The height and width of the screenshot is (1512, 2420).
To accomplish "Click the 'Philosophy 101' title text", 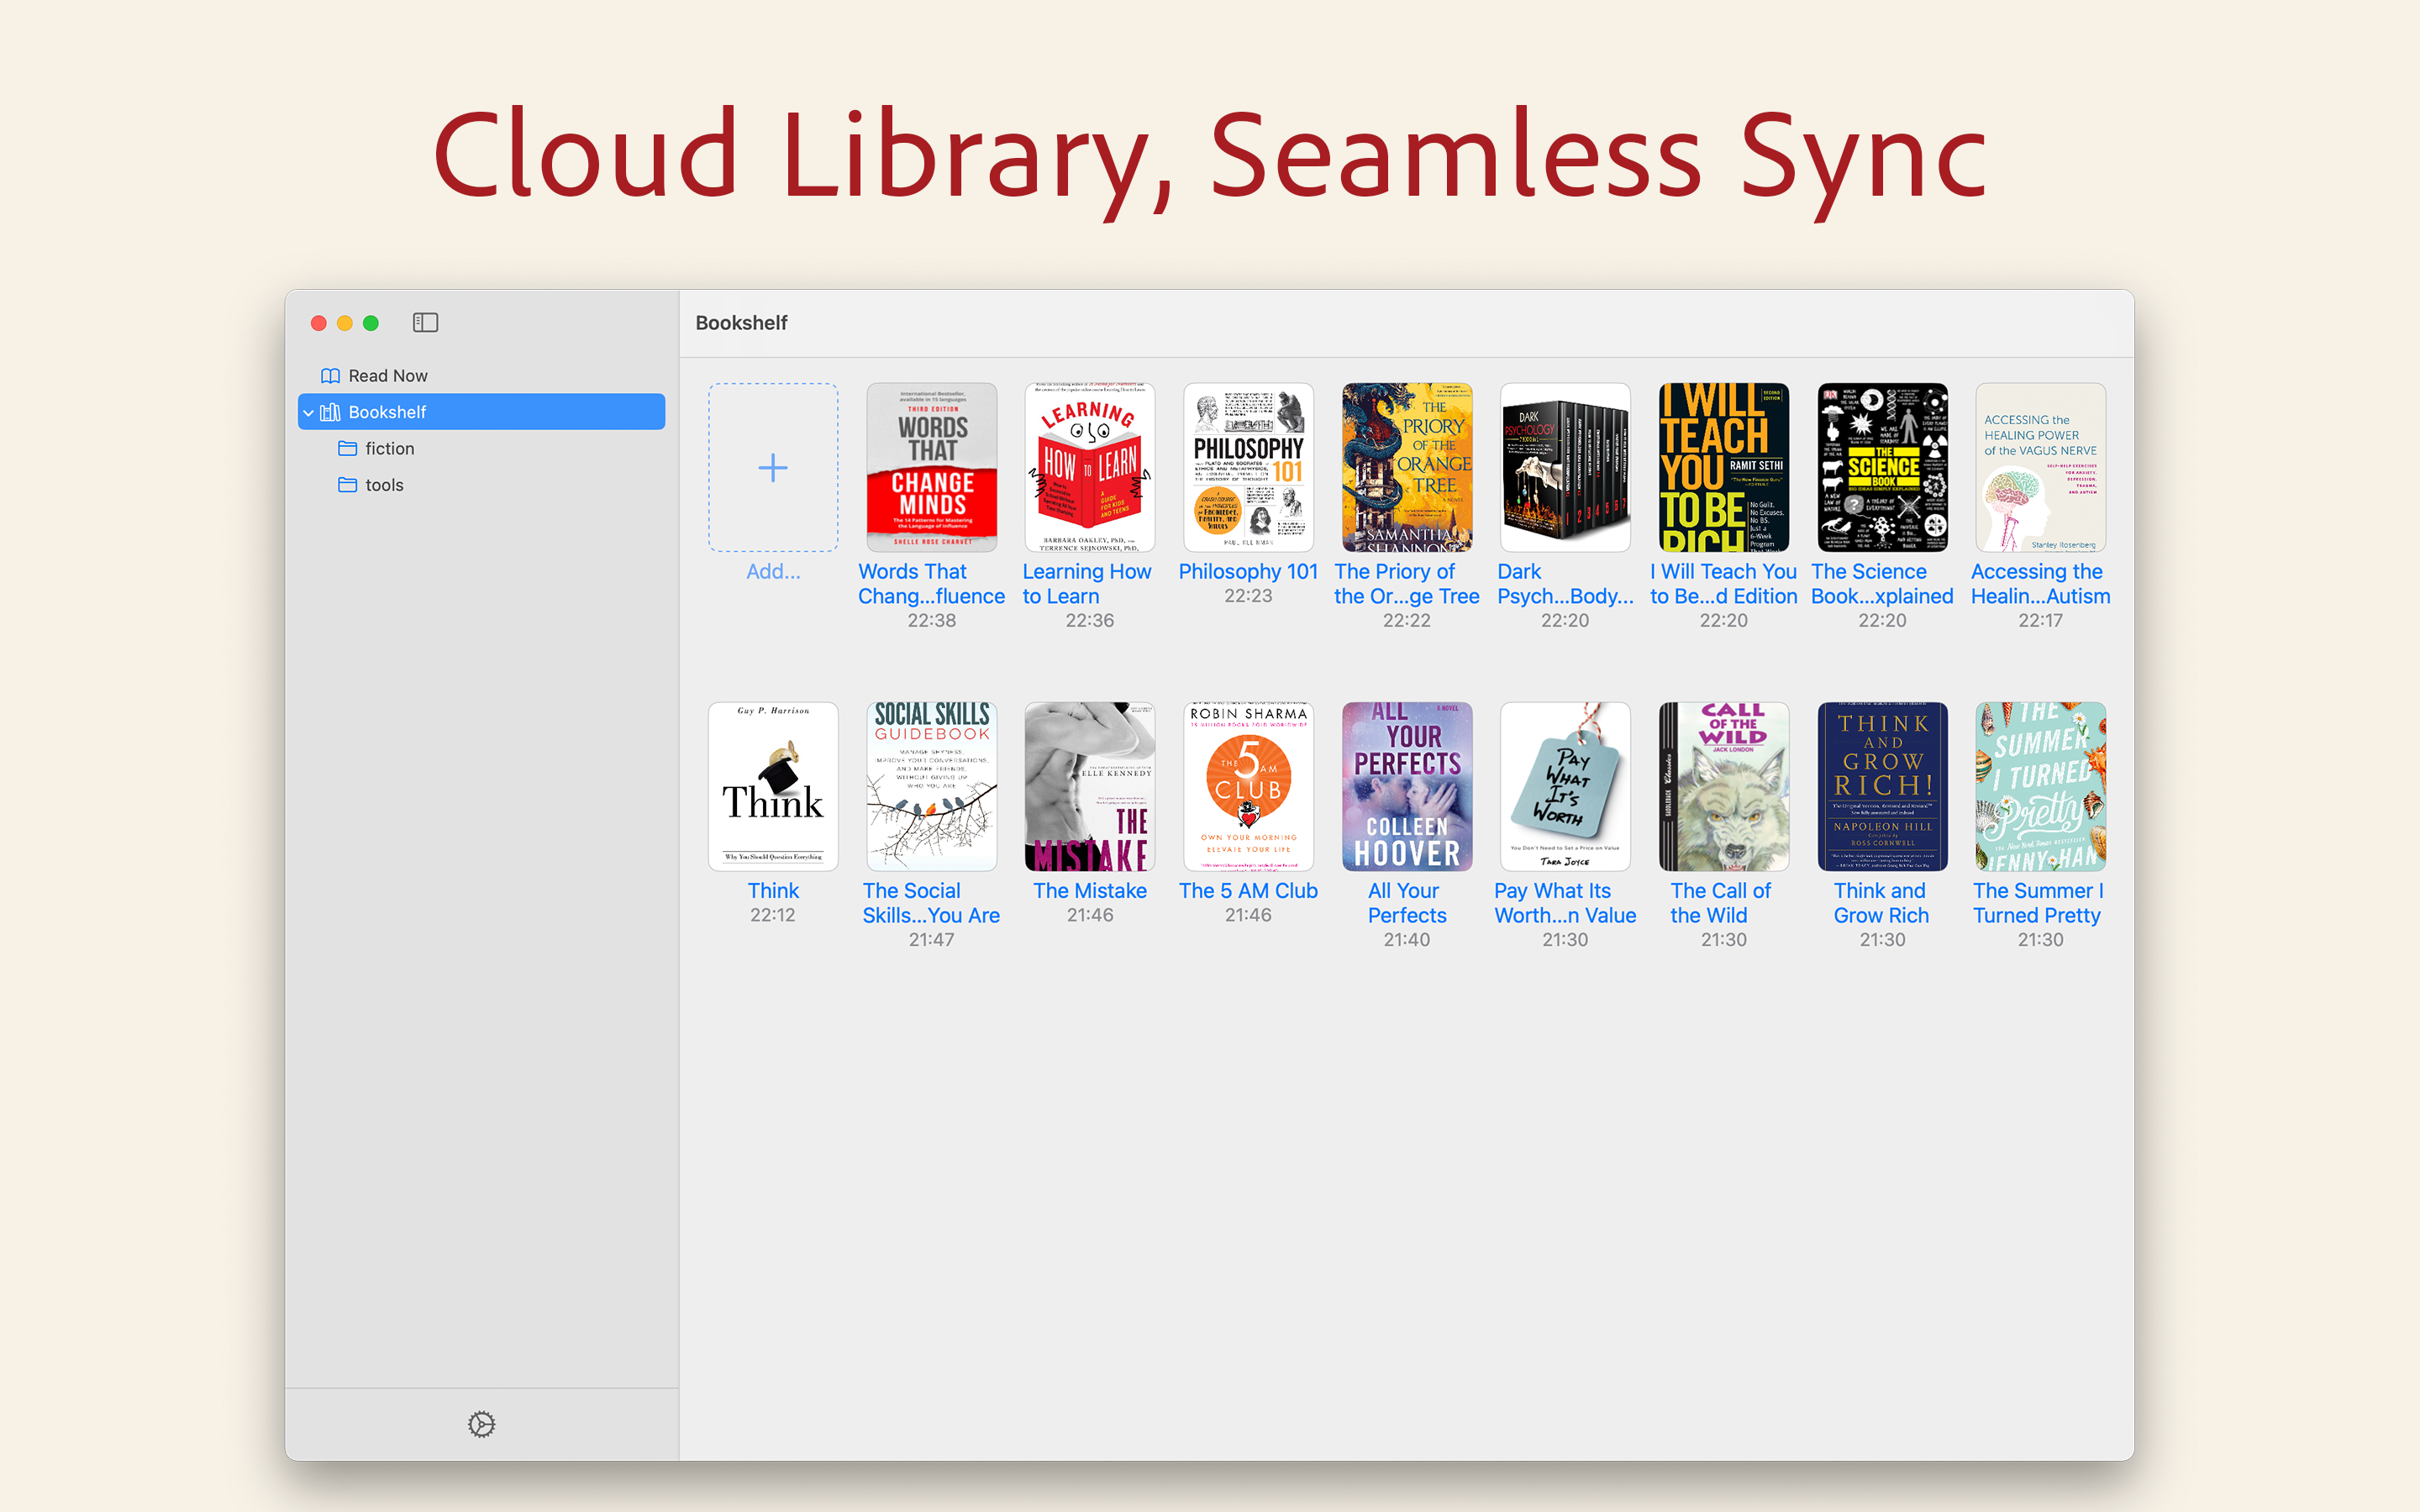I will pos(1248,571).
